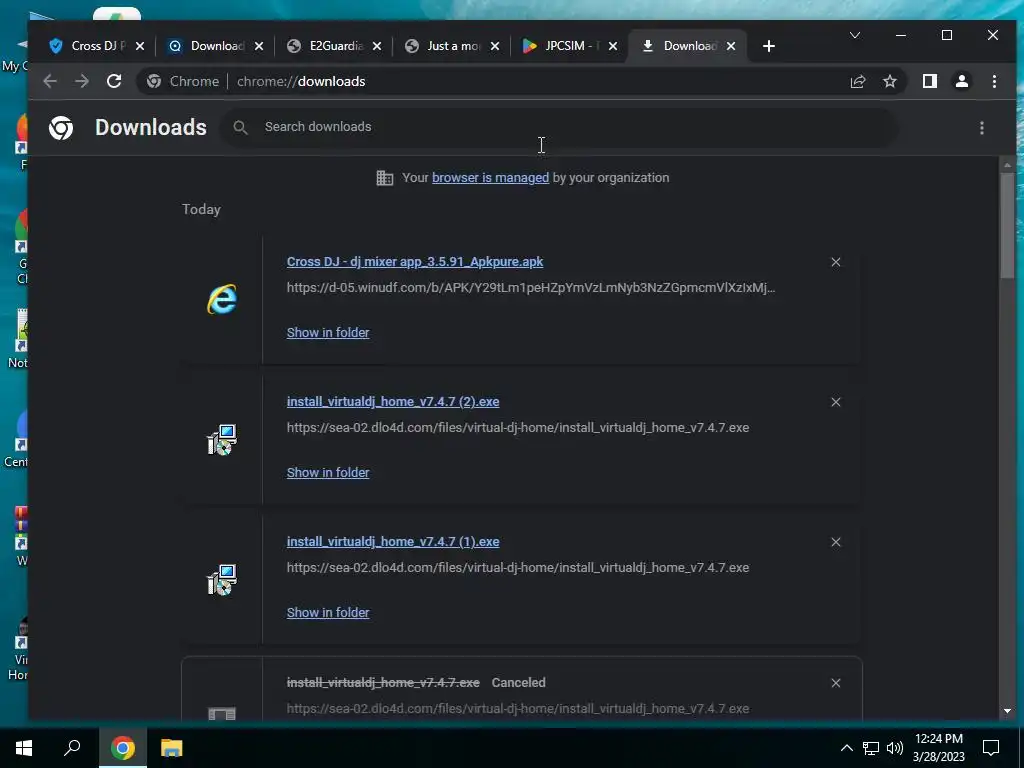Click installer icon of virtualdj (1).exe
This screenshot has width=1024, height=768.
[222, 580]
